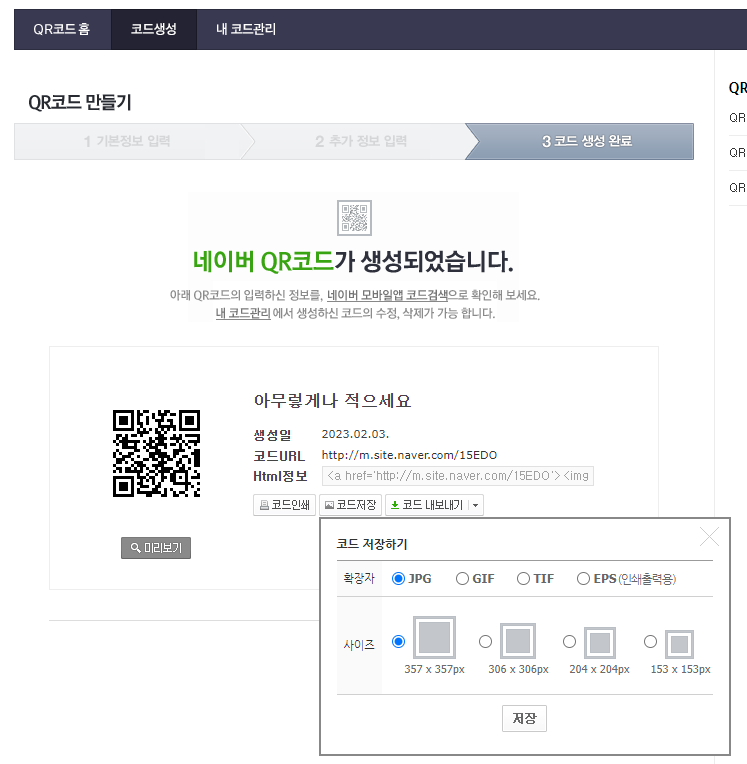Click the 미리보기 preview button

[156, 548]
